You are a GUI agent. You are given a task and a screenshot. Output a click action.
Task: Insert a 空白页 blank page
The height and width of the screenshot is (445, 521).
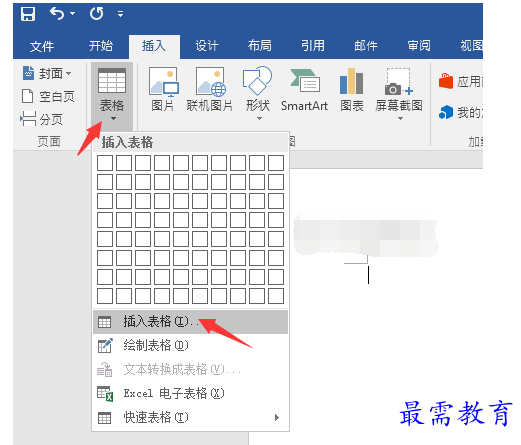click(x=48, y=97)
